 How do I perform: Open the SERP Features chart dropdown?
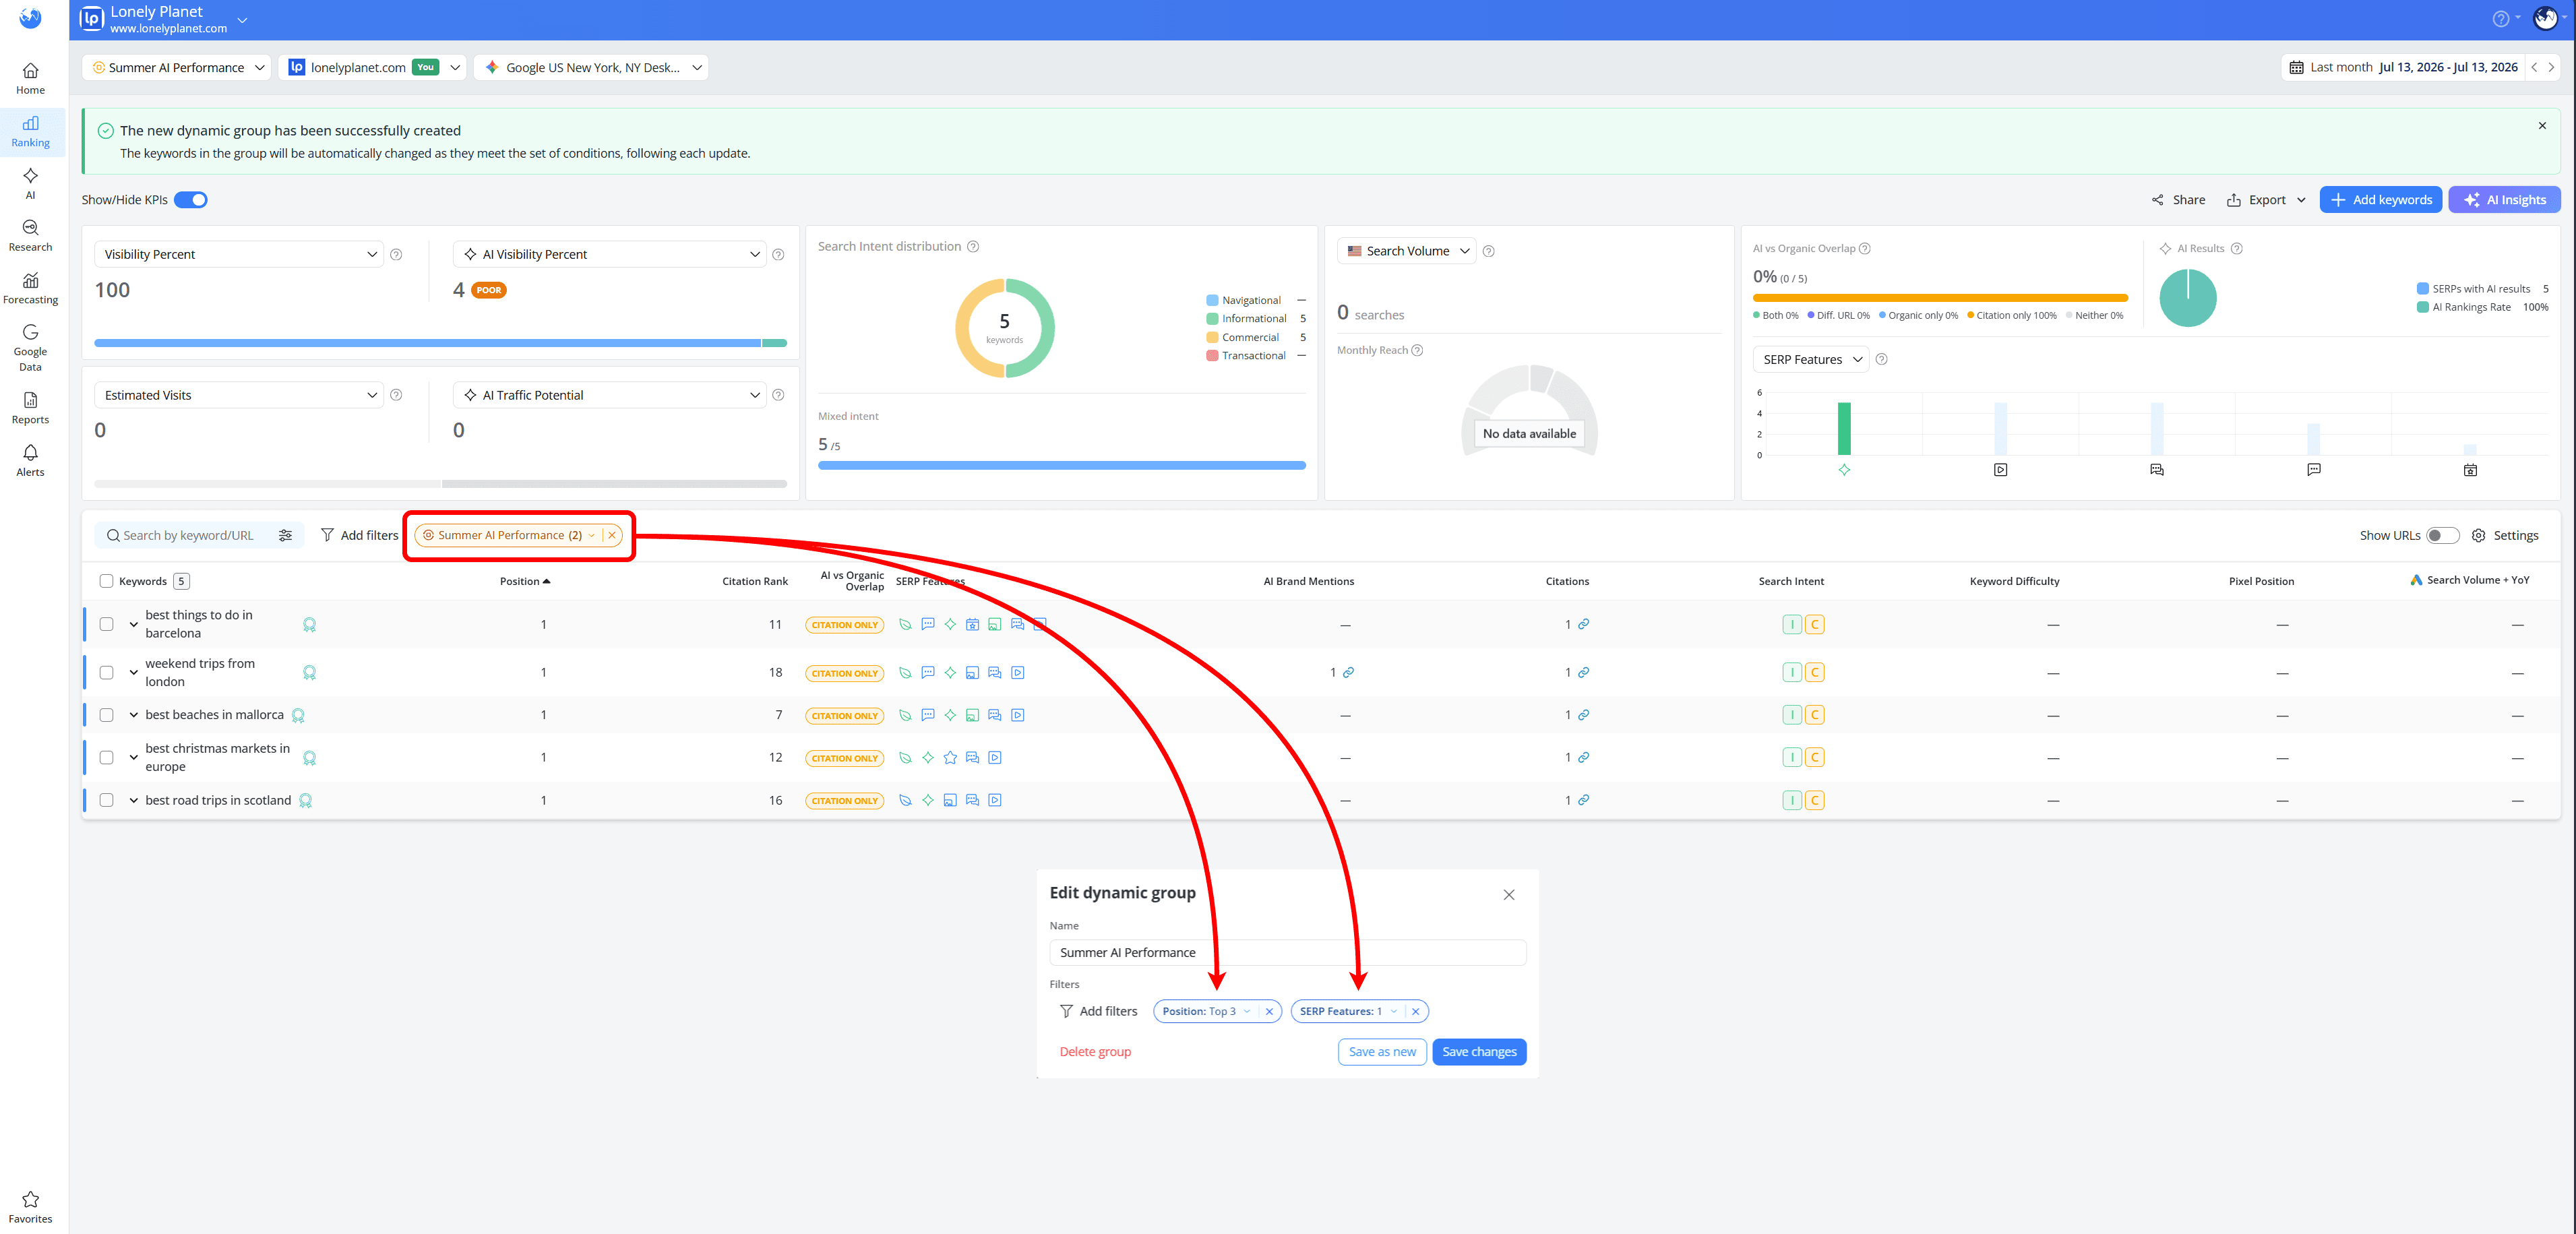(x=1811, y=360)
